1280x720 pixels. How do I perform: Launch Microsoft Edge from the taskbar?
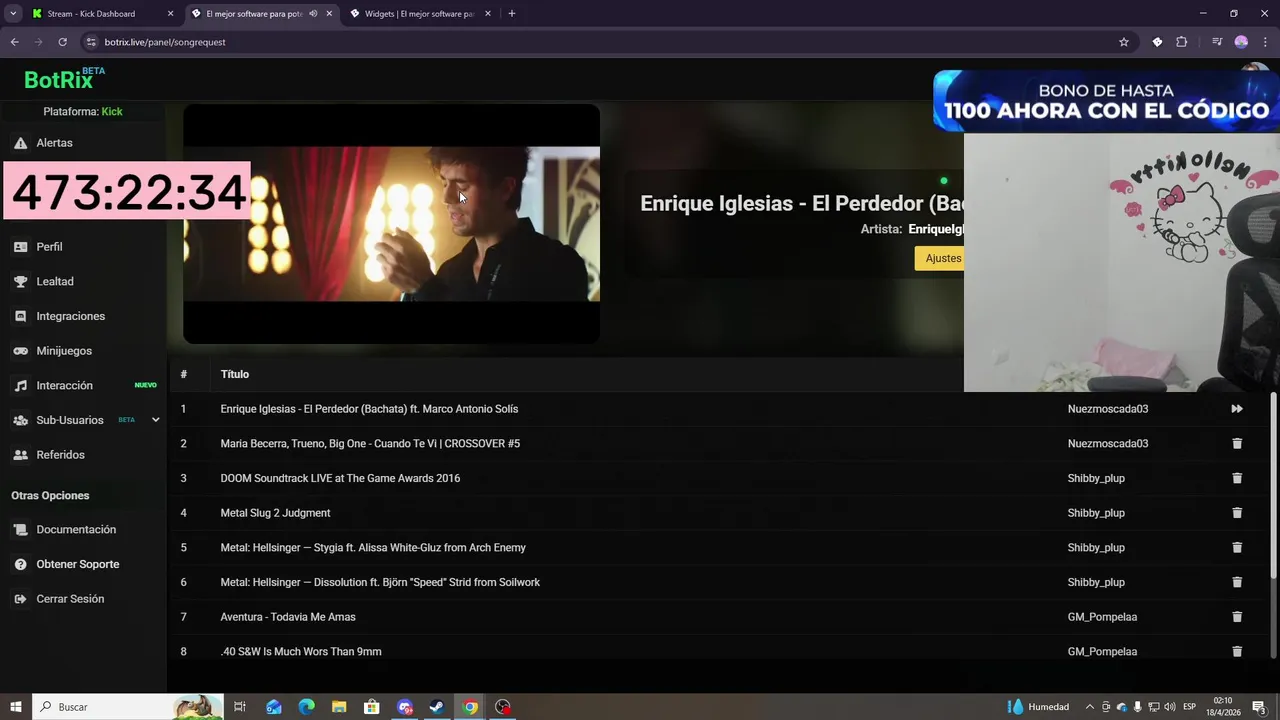click(307, 707)
